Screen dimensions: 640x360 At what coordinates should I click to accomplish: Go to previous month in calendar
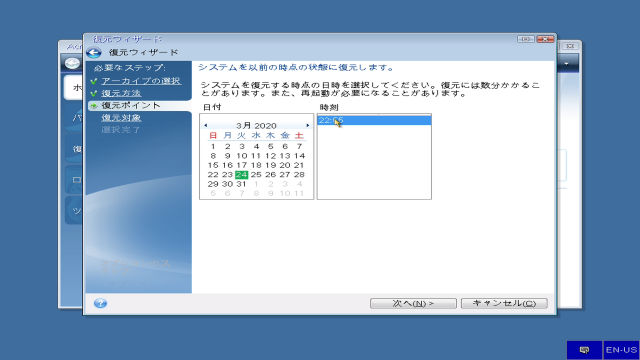205,125
